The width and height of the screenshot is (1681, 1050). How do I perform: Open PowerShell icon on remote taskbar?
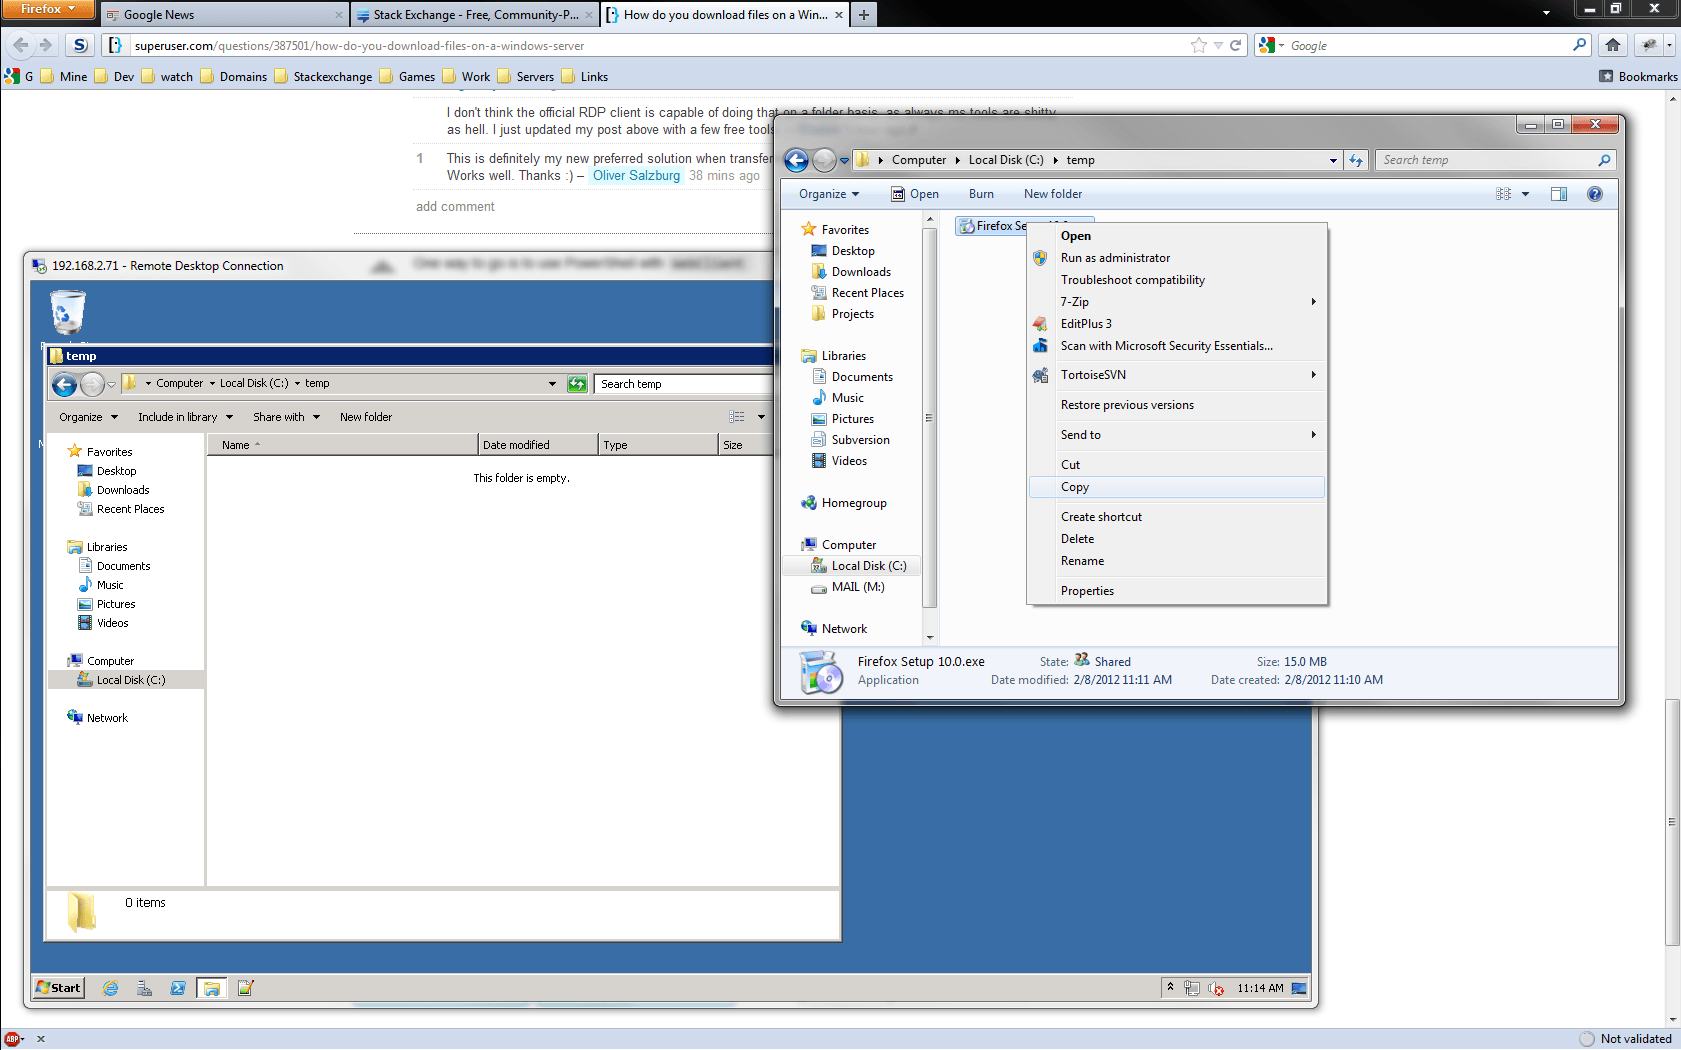click(178, 988)
